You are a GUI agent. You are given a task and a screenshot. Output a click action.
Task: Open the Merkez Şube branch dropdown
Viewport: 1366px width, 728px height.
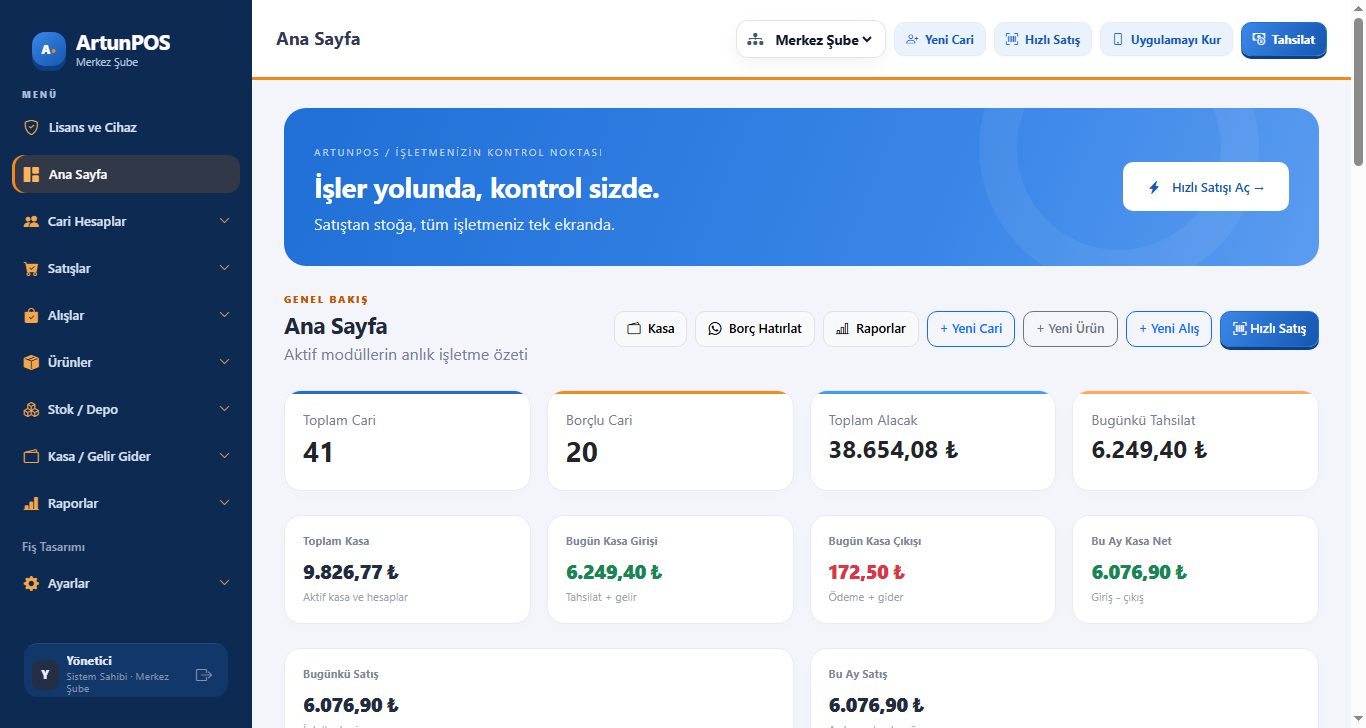(811, 40)
